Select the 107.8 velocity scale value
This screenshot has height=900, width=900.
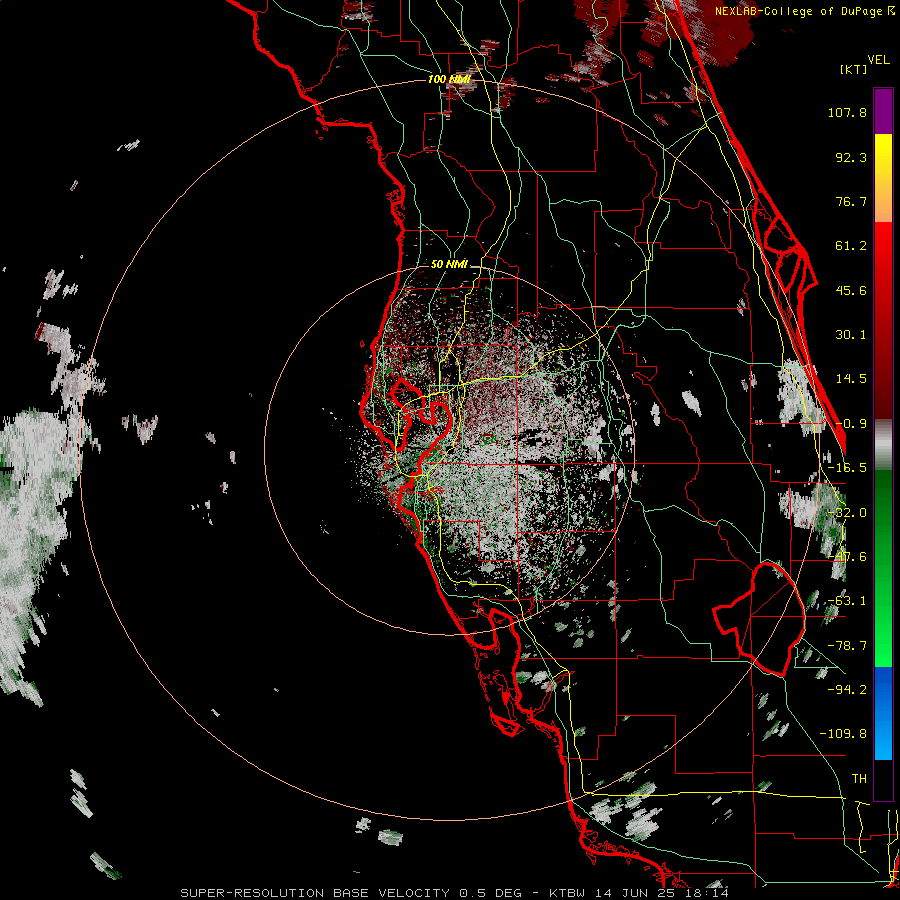coord(847,112)
